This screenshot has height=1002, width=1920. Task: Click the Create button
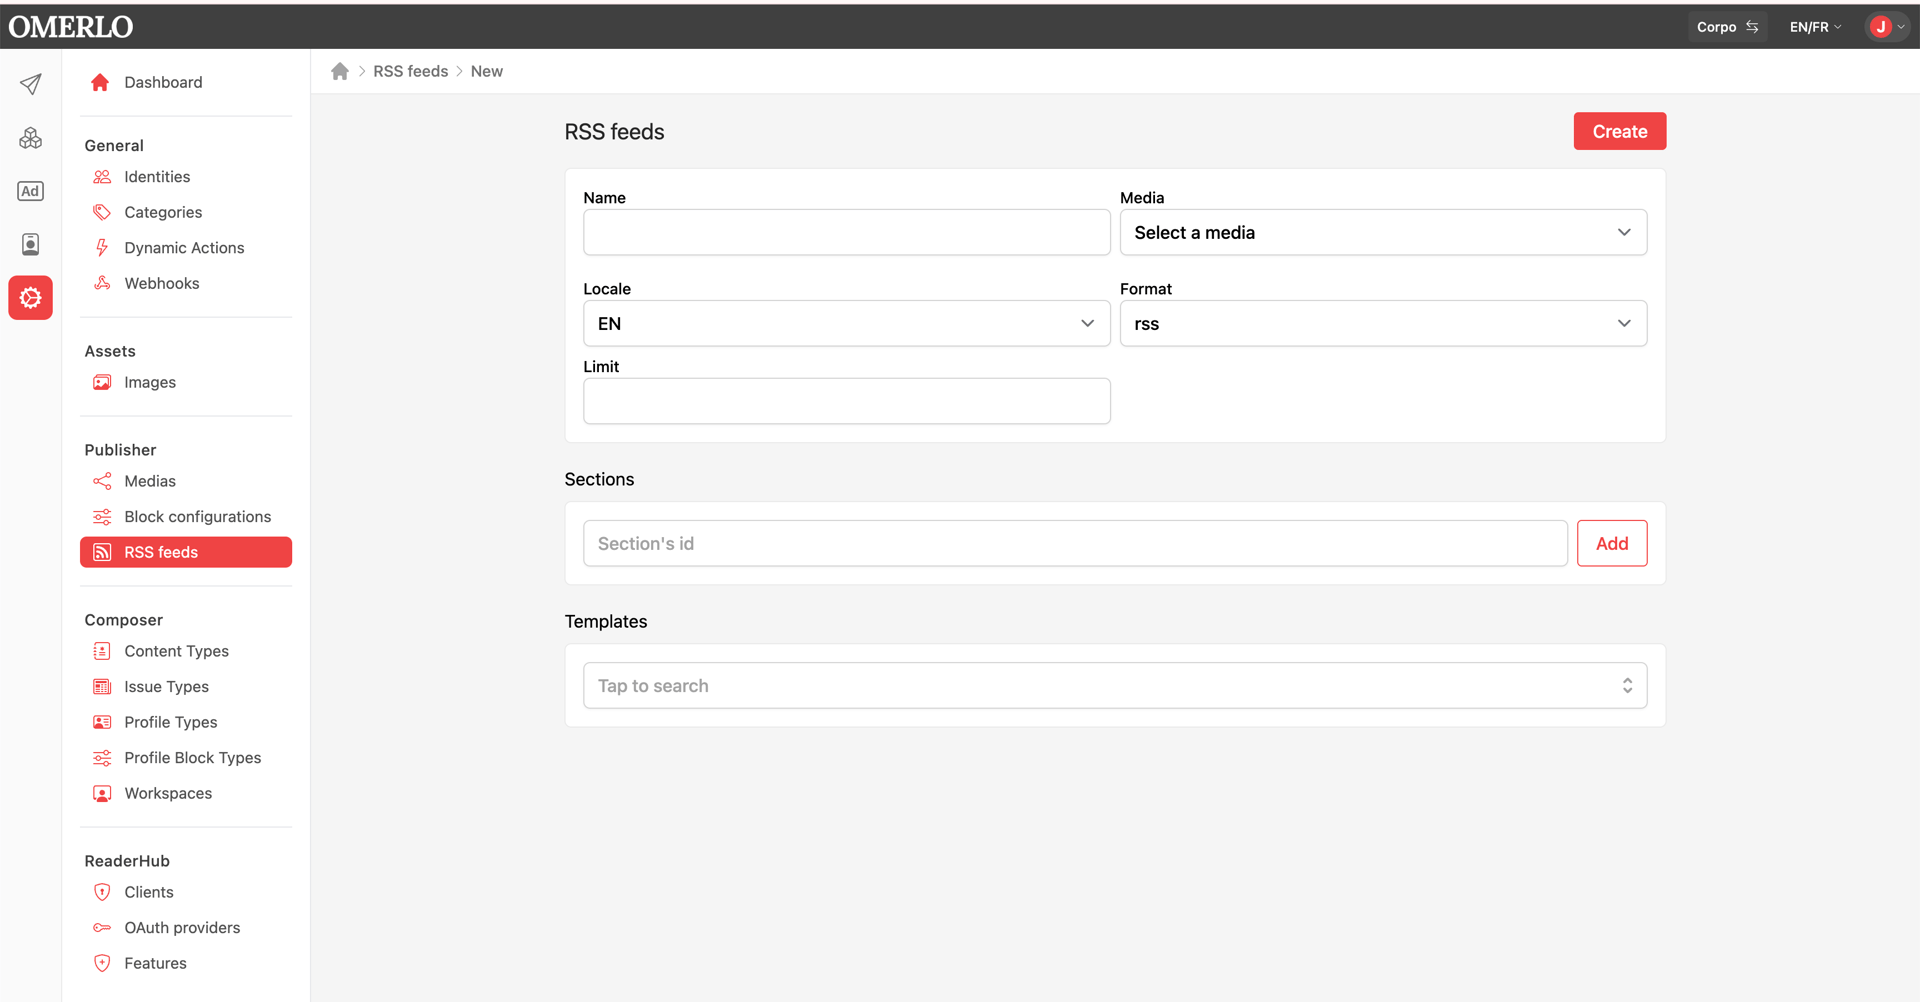(1619, 131)
